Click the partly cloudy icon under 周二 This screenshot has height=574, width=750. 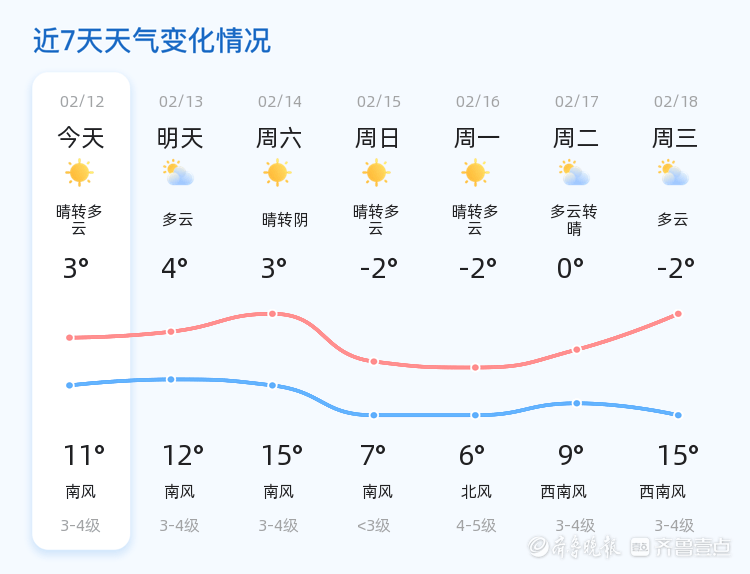pos(574,174)
